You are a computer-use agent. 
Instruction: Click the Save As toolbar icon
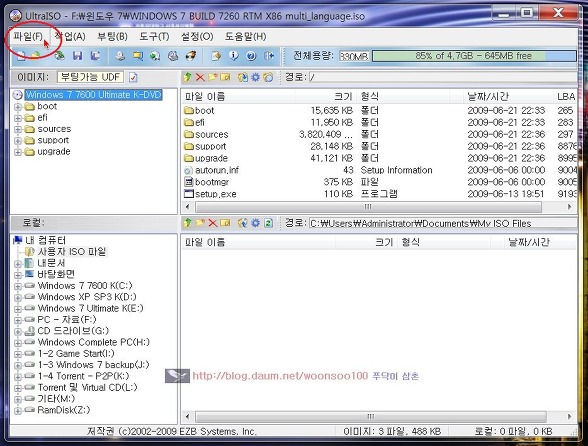click(96, 56)
